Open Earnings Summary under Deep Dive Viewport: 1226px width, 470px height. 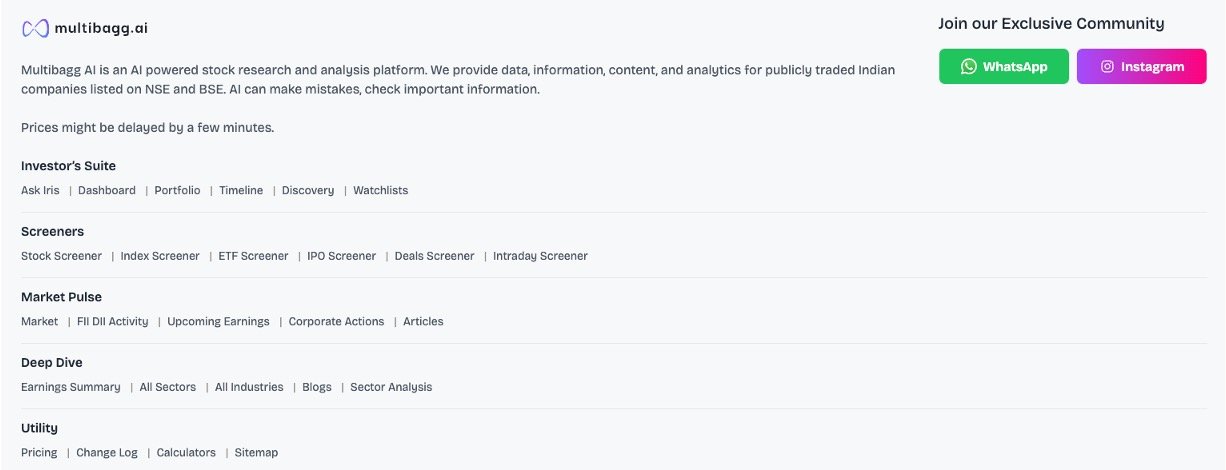point(70,387)
